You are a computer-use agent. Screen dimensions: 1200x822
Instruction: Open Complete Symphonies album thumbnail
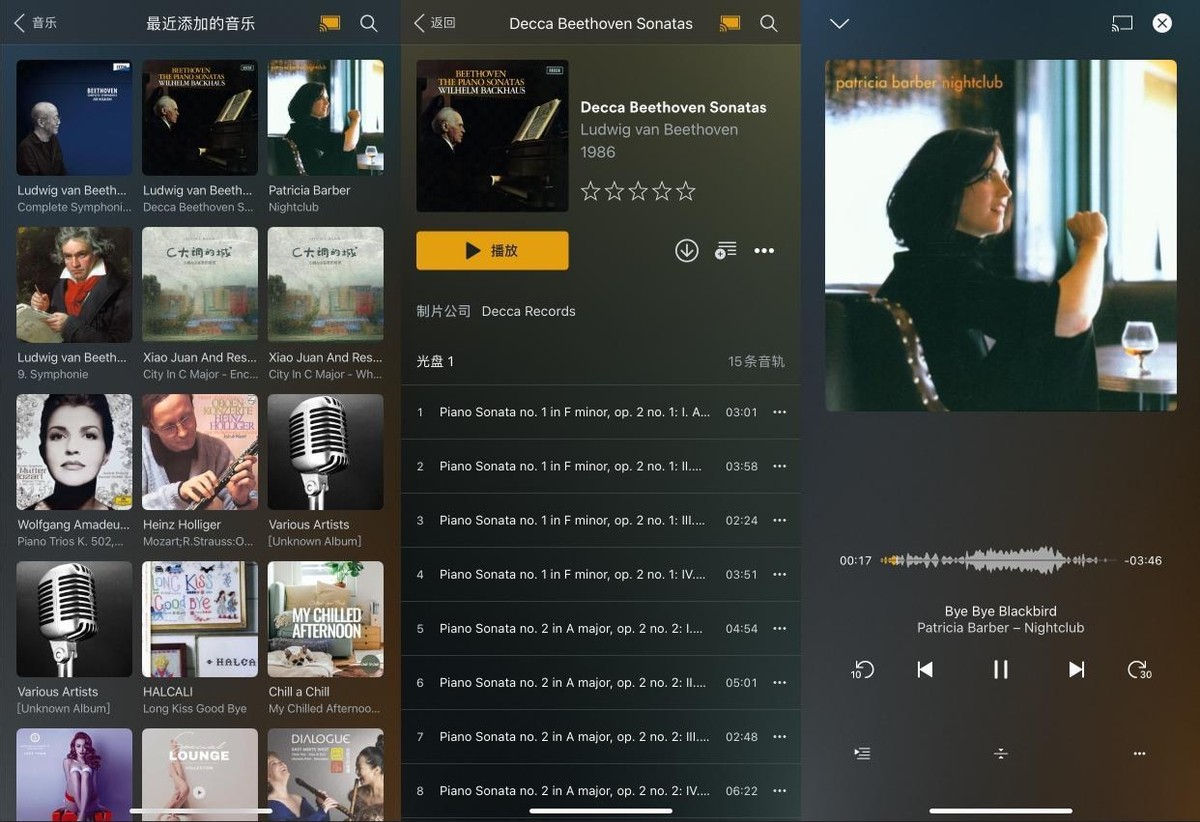tap(74, 118)
